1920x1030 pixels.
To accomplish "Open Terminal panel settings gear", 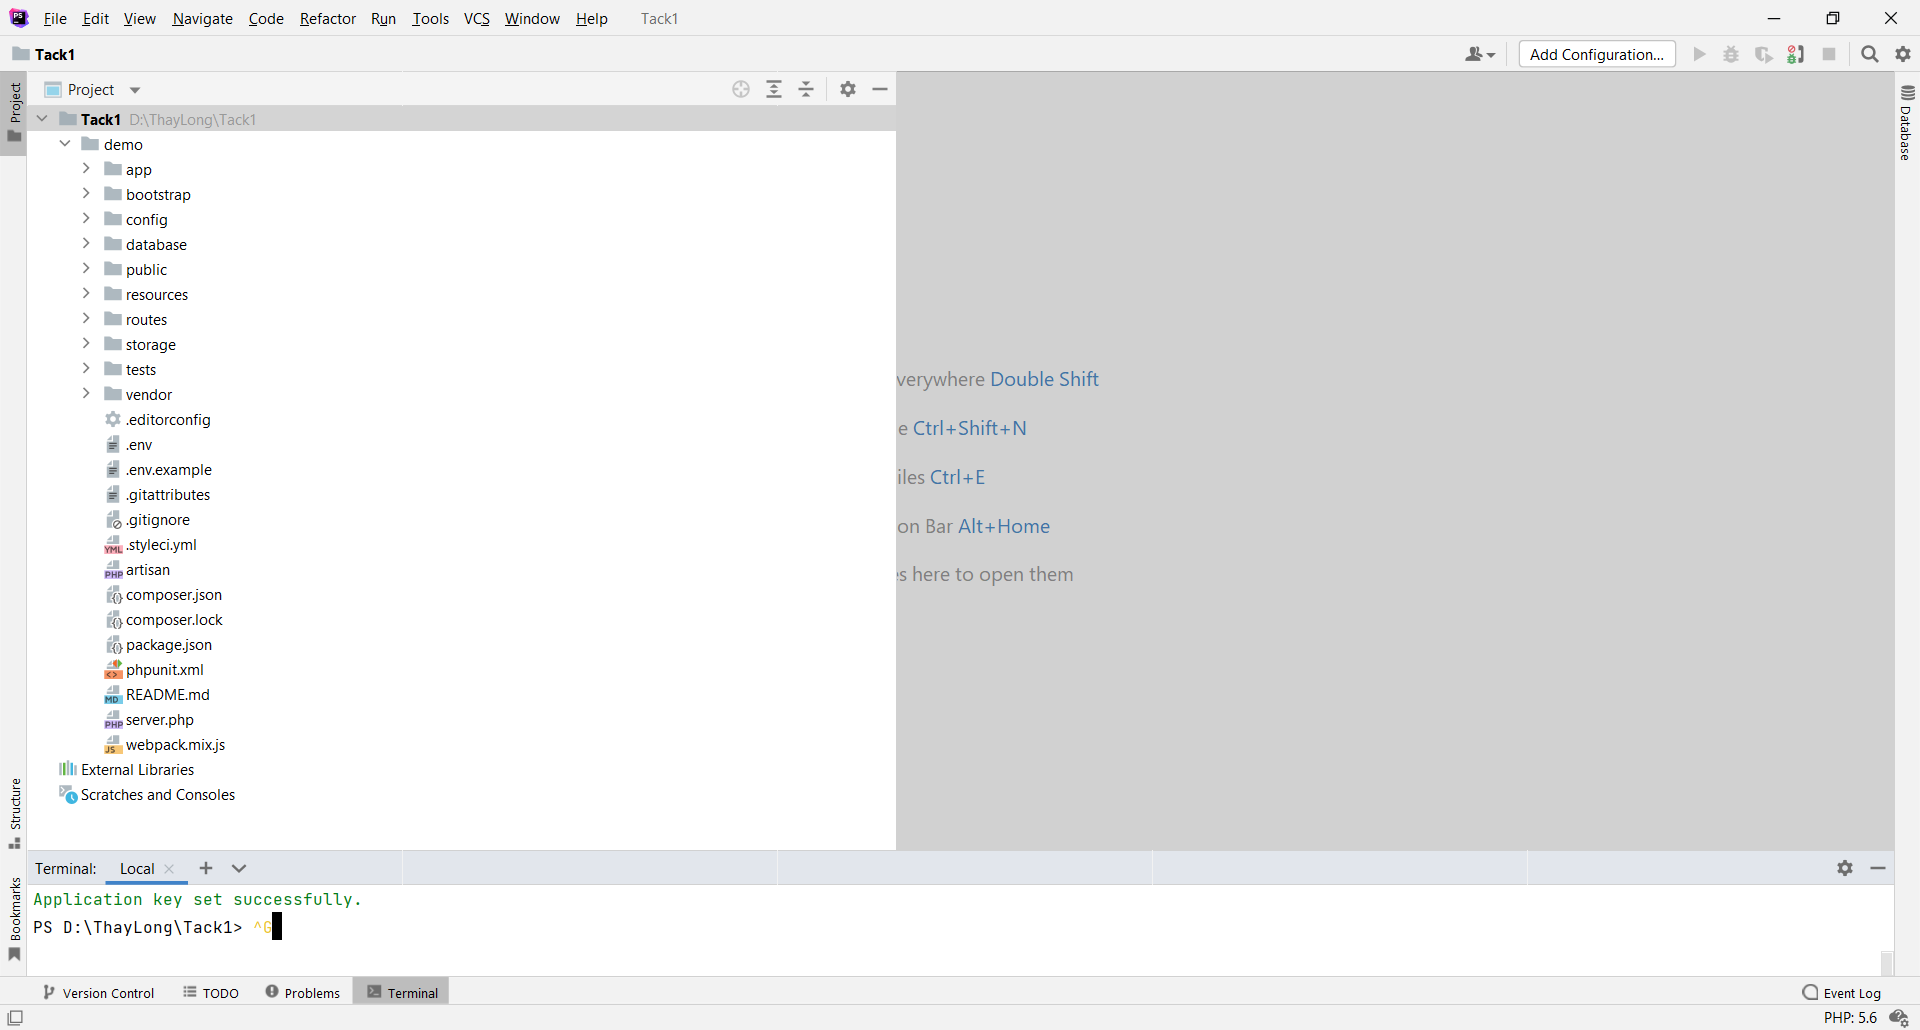I will tap(1845, 868).
